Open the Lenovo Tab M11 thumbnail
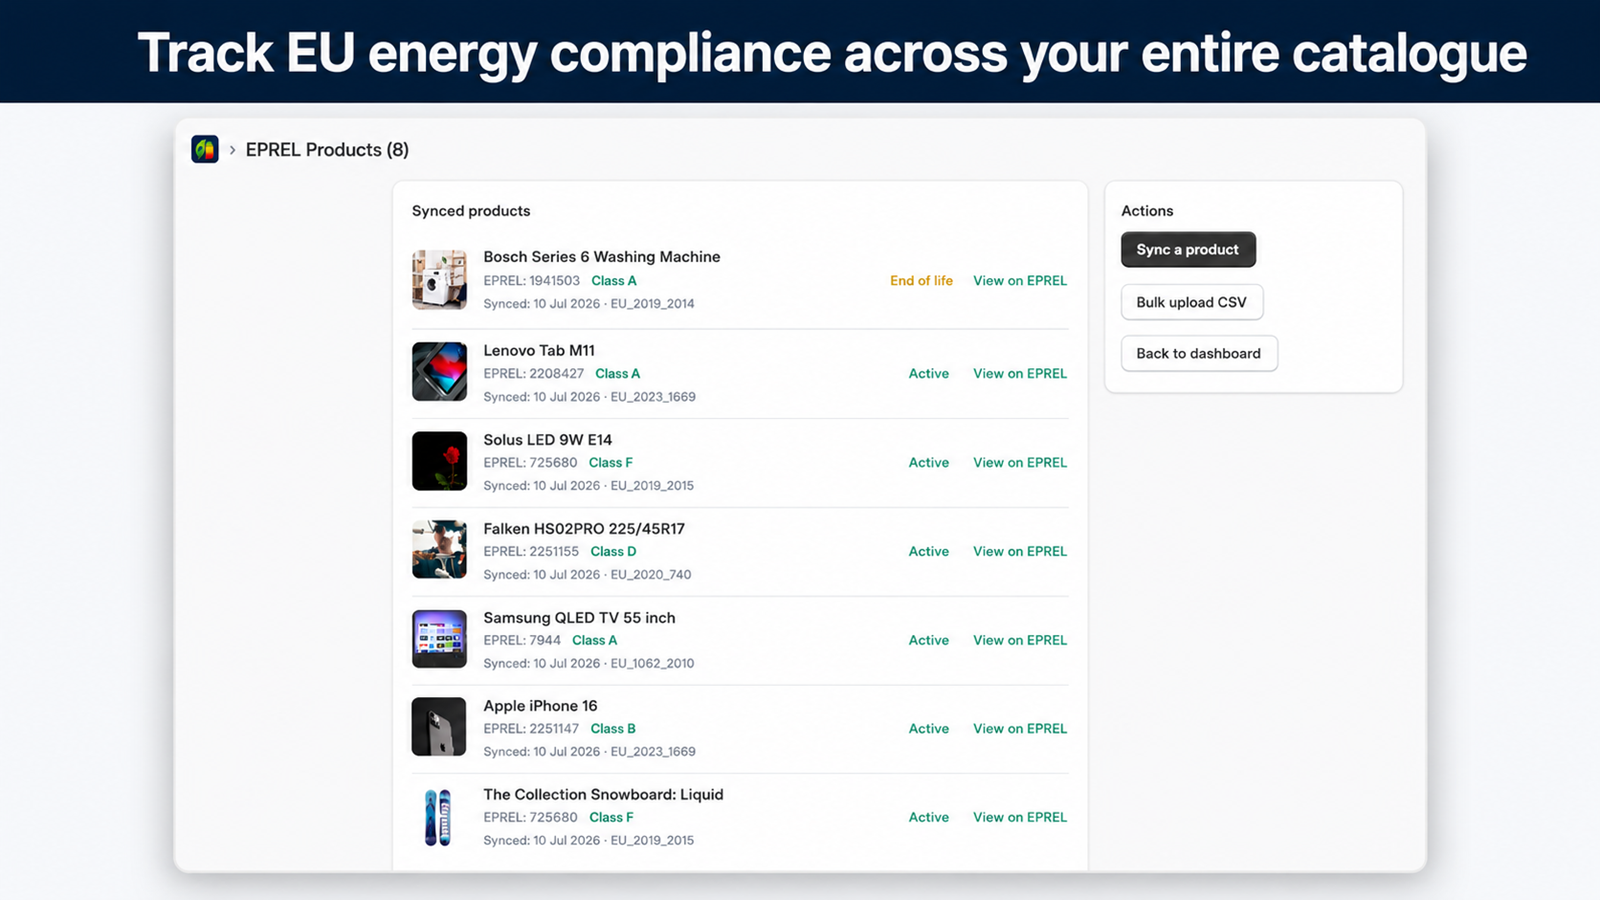This screenshot has width=1600, height=900. point(439,372)
